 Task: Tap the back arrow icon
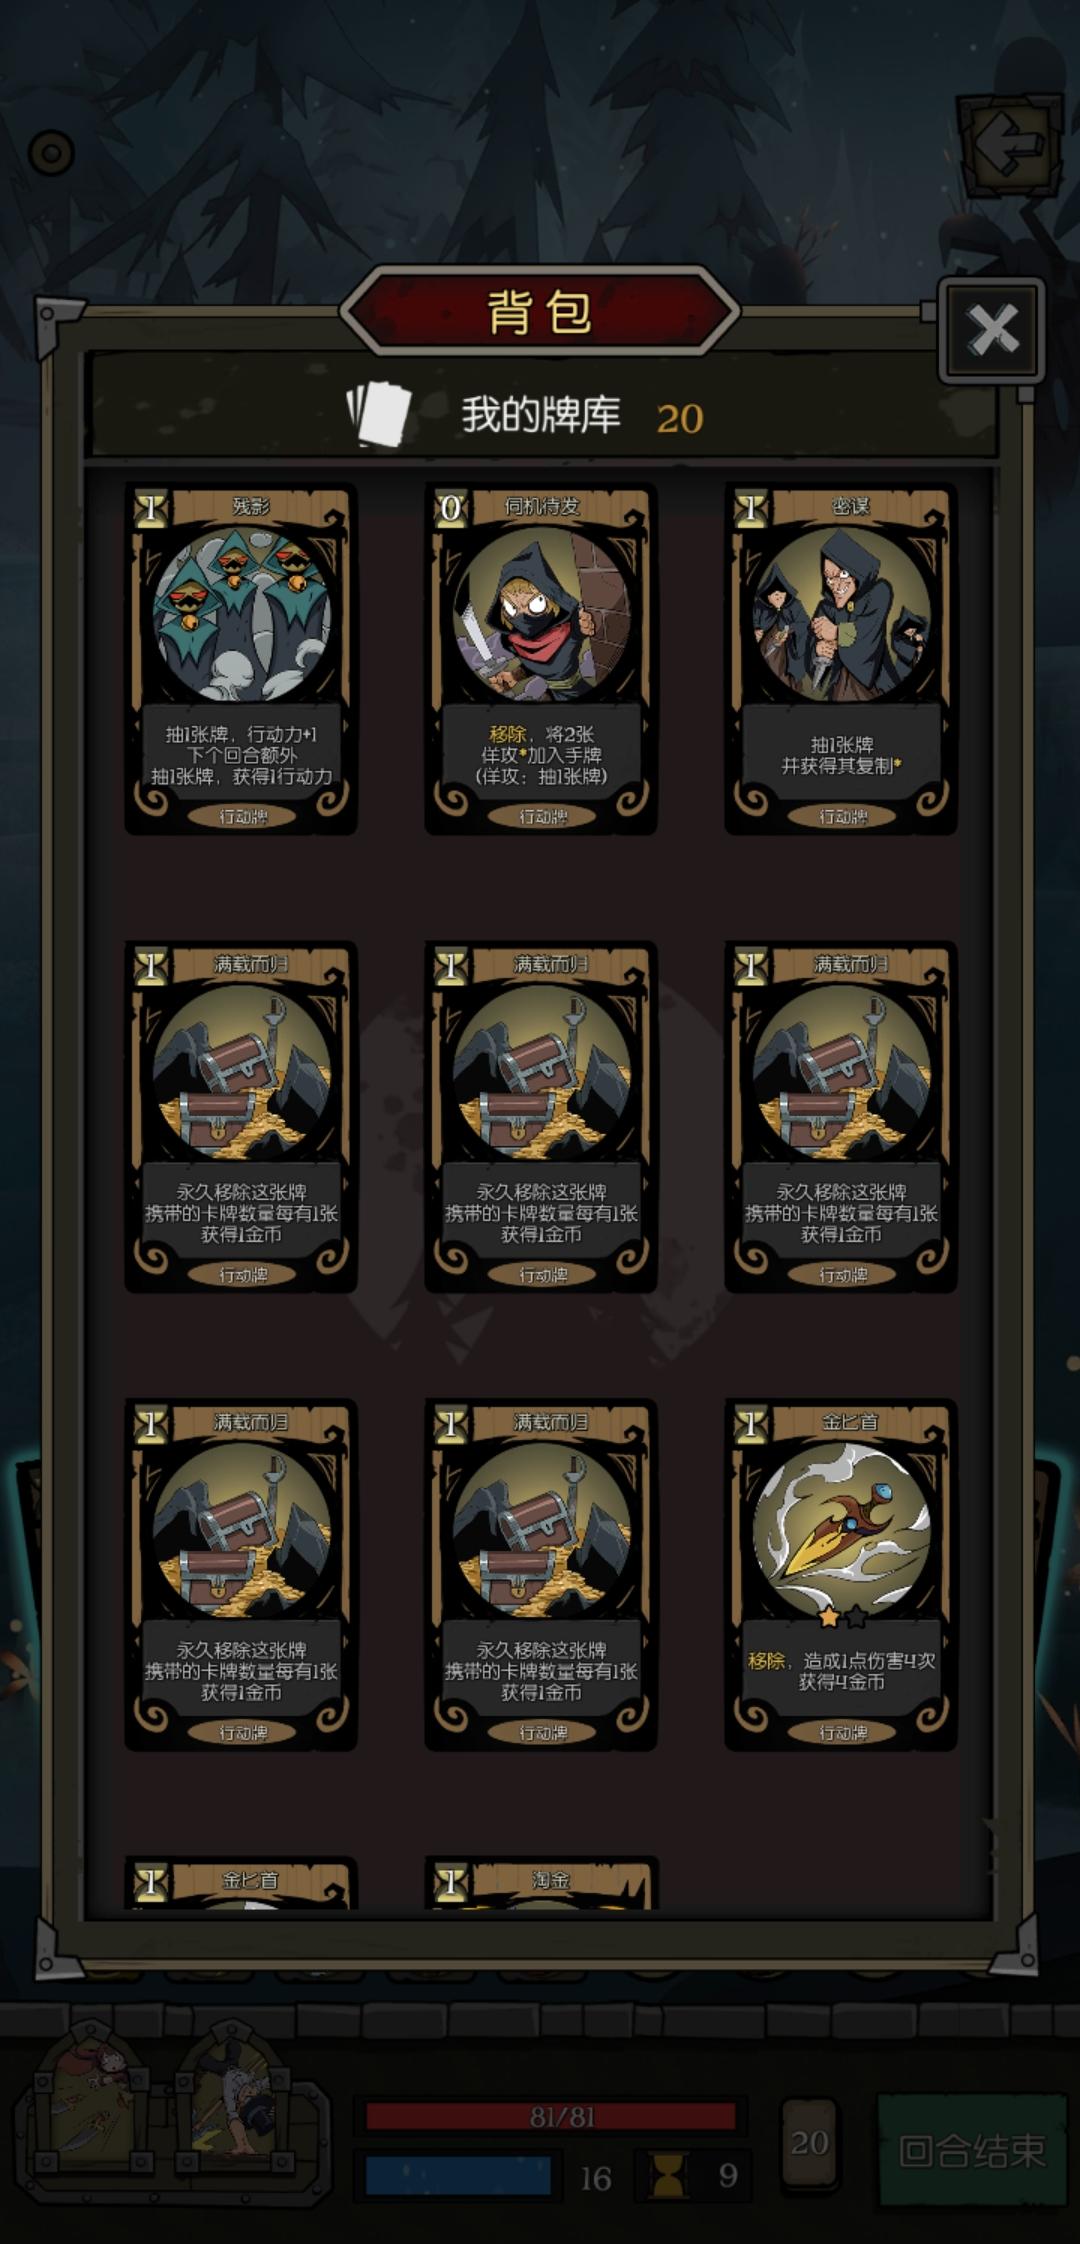[x=1008, y=146]
